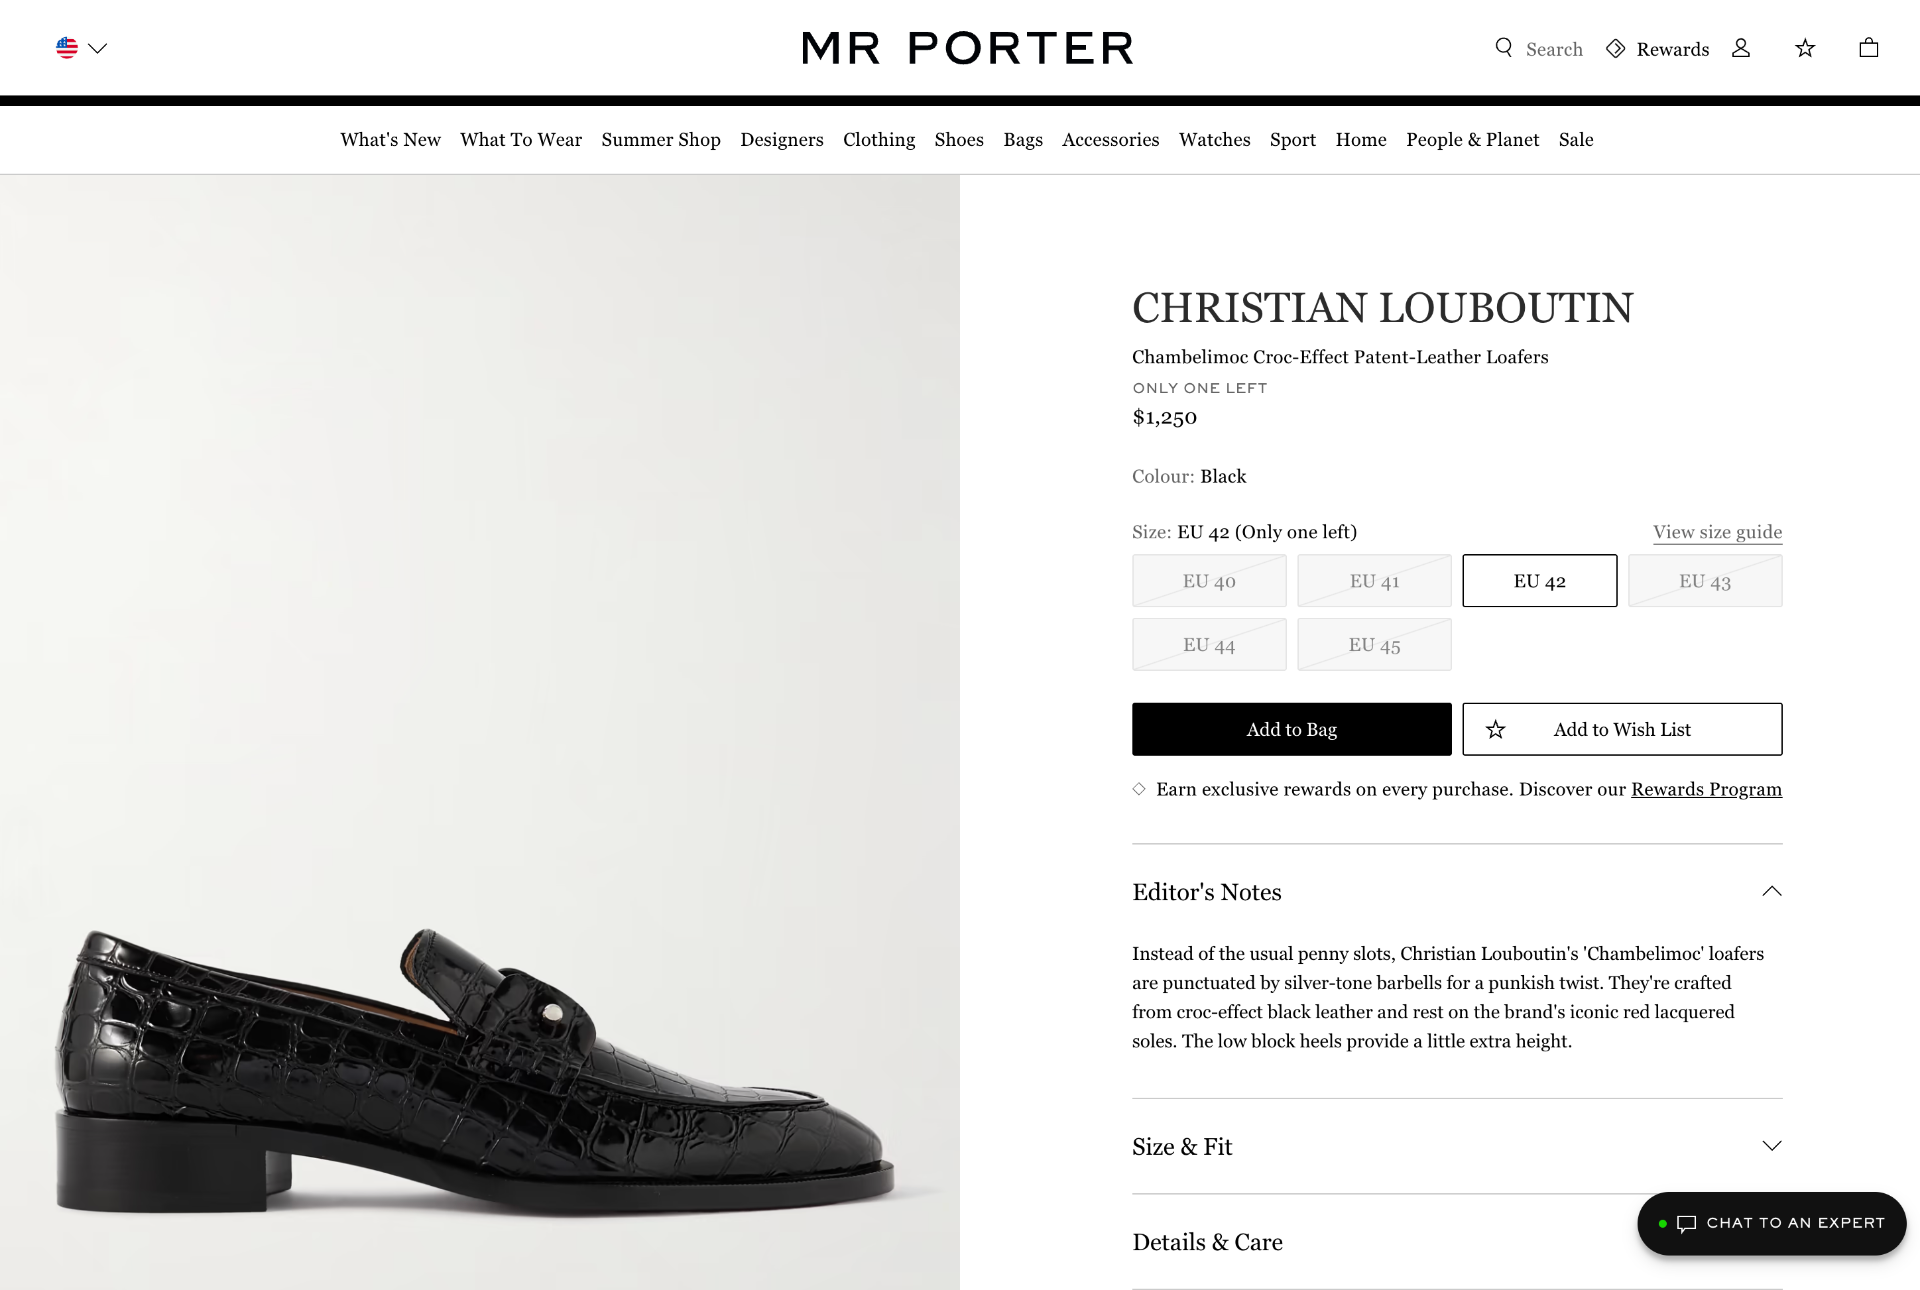The height and width of the screenshot is (1290, 1920).
Task: Open the shopping bag icon
Action: [1866, 48]
